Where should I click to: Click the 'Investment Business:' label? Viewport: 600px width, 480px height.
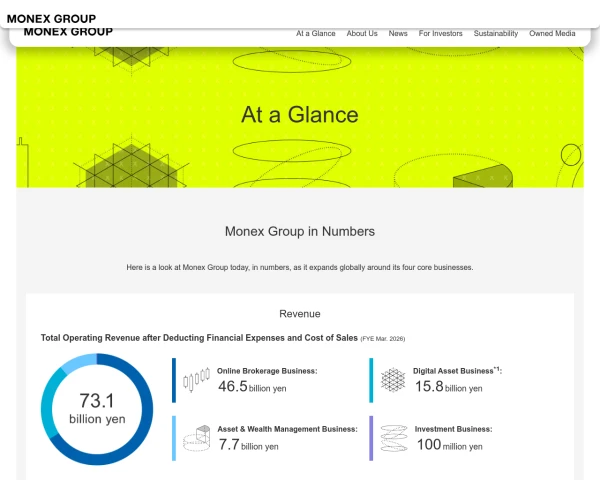(453, 429)
